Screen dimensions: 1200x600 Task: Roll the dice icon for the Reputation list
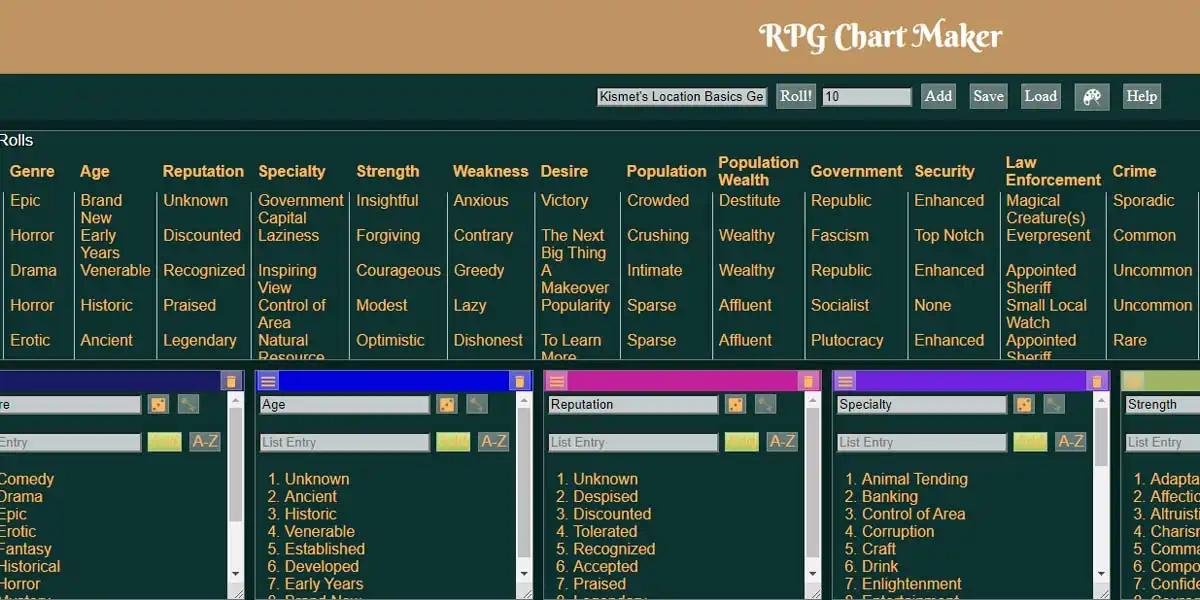coord(735,405)
